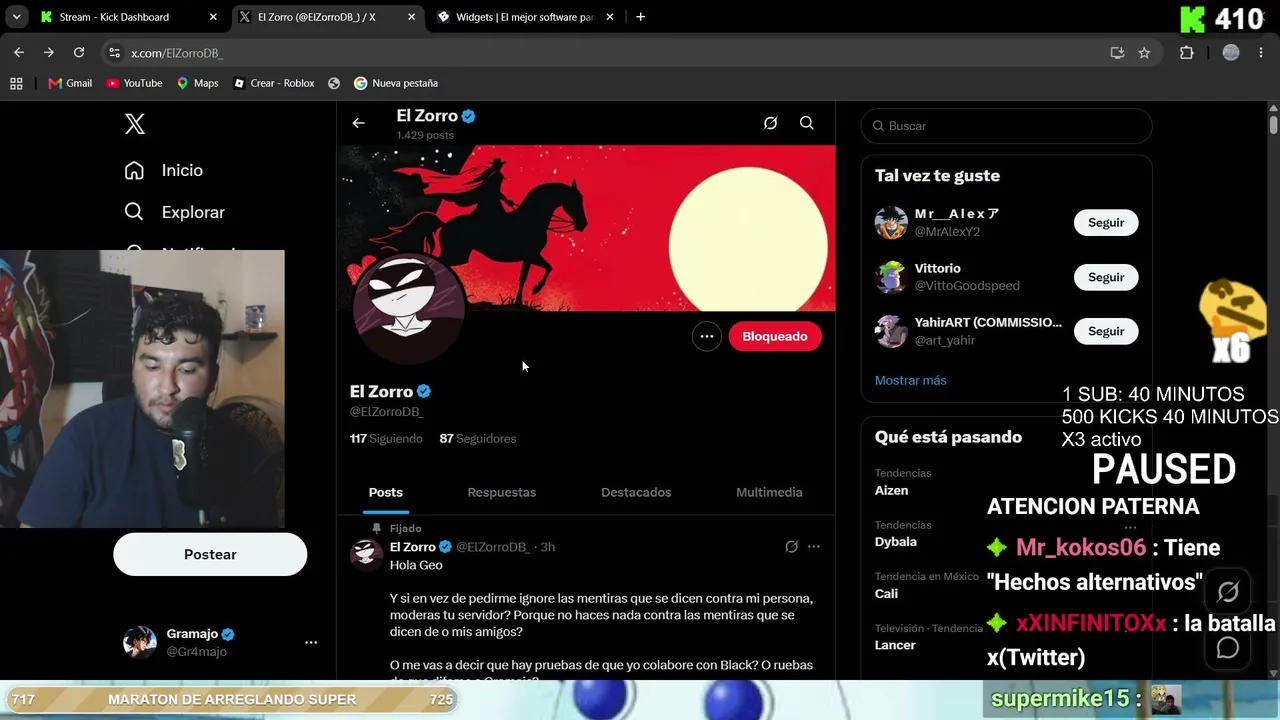Viewport: 1280px width, 720px height.
Task: Close the Widgets tab
Action: 610,17
